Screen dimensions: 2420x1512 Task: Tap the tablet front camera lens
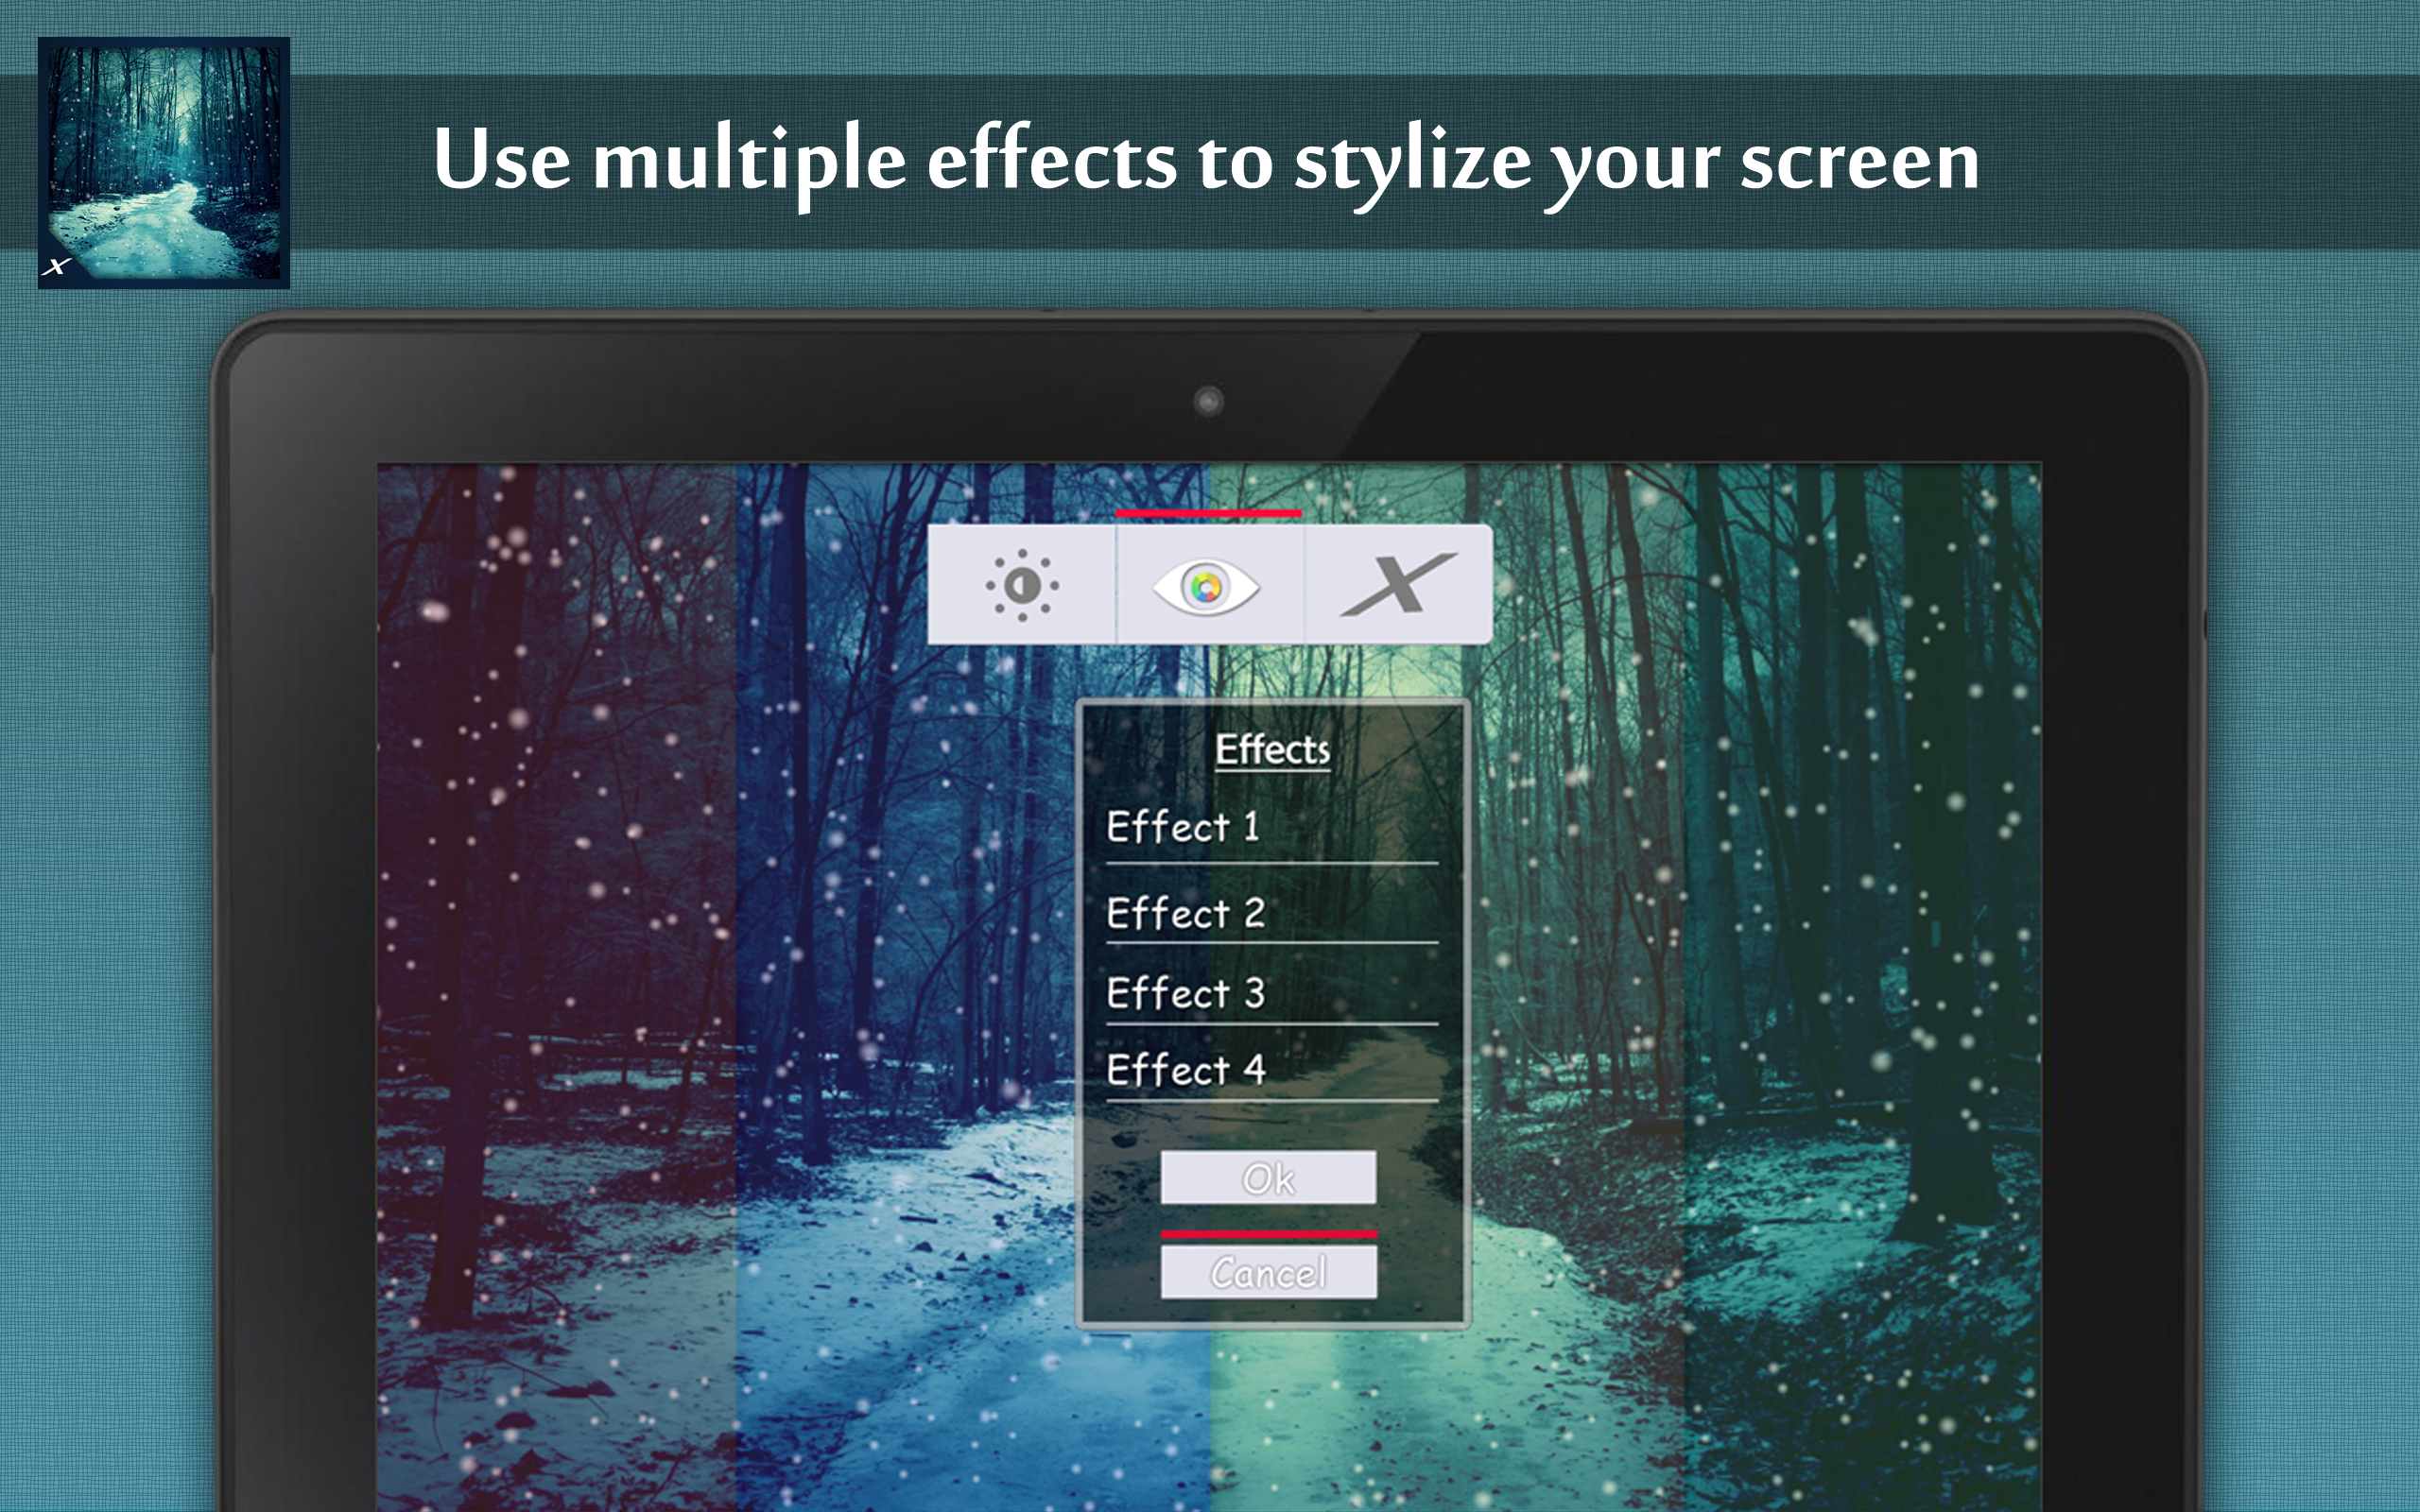pyautogui.click(x=1208, y=402)
